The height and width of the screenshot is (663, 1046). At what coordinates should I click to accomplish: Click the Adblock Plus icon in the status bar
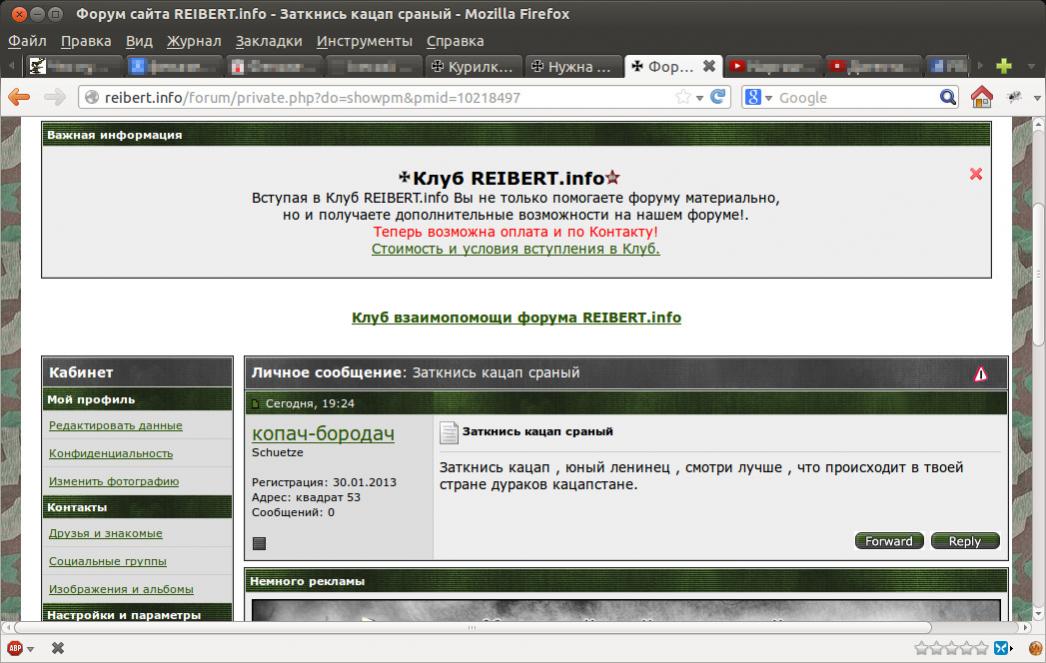15,648
